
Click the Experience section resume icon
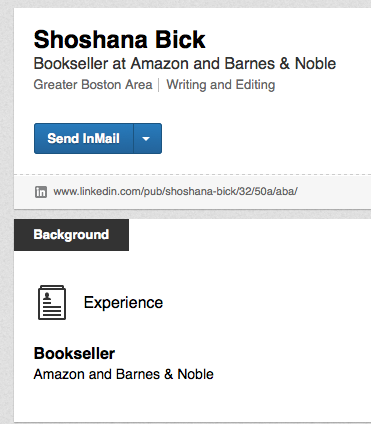(x=52, y=302)
